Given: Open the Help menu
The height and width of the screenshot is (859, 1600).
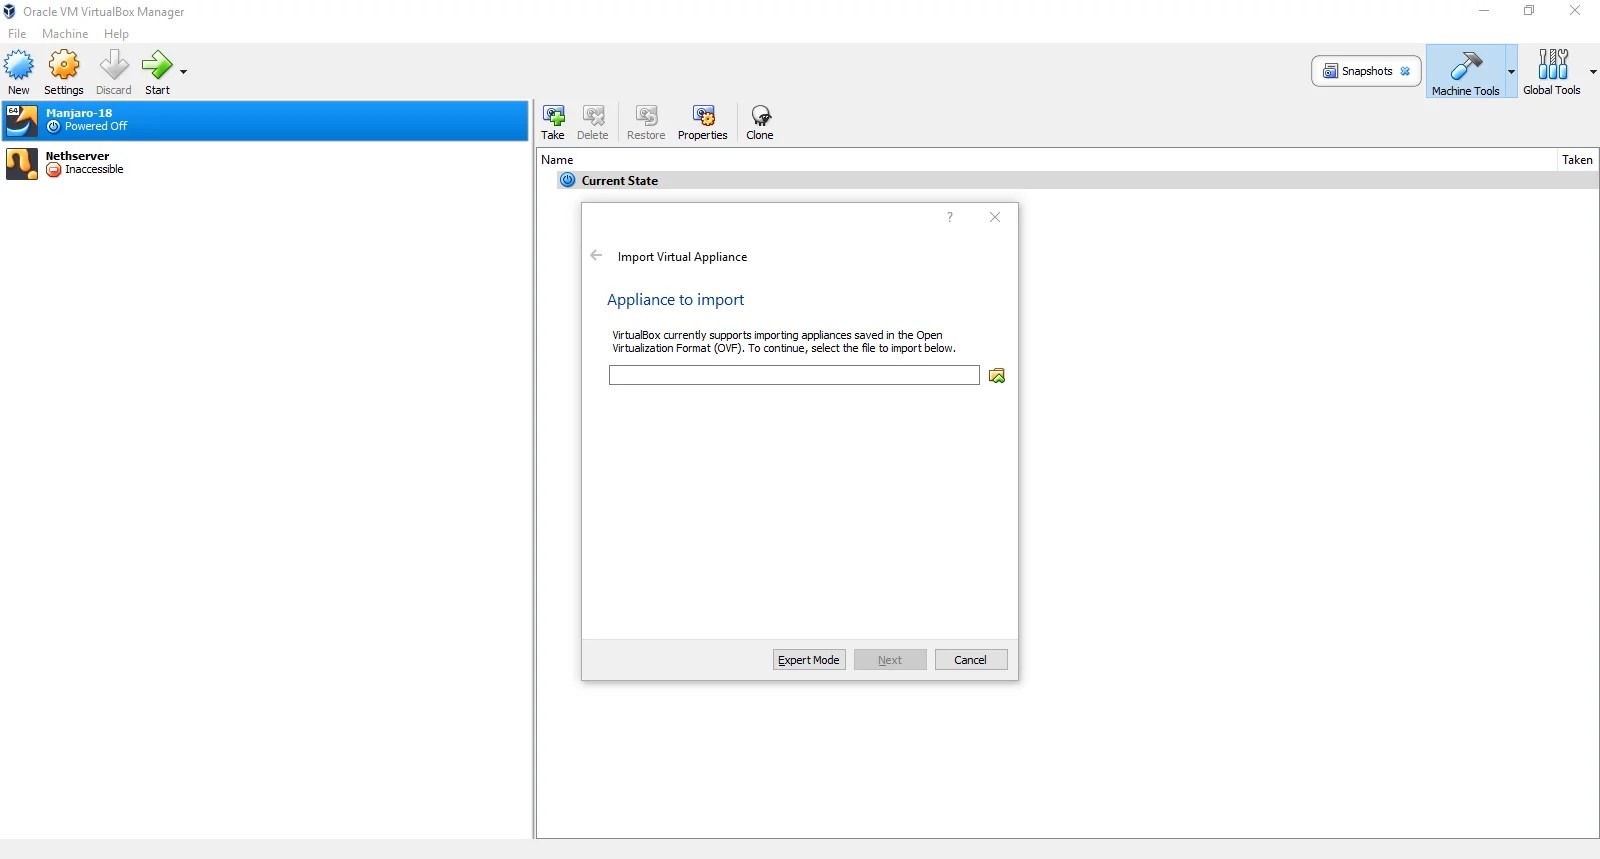Looking at the screenshot, I should 116,34.
